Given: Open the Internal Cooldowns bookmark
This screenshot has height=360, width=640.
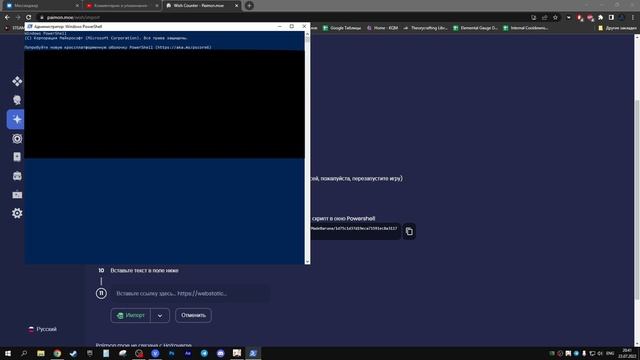Looking at the screenshot, I should 525,28.
